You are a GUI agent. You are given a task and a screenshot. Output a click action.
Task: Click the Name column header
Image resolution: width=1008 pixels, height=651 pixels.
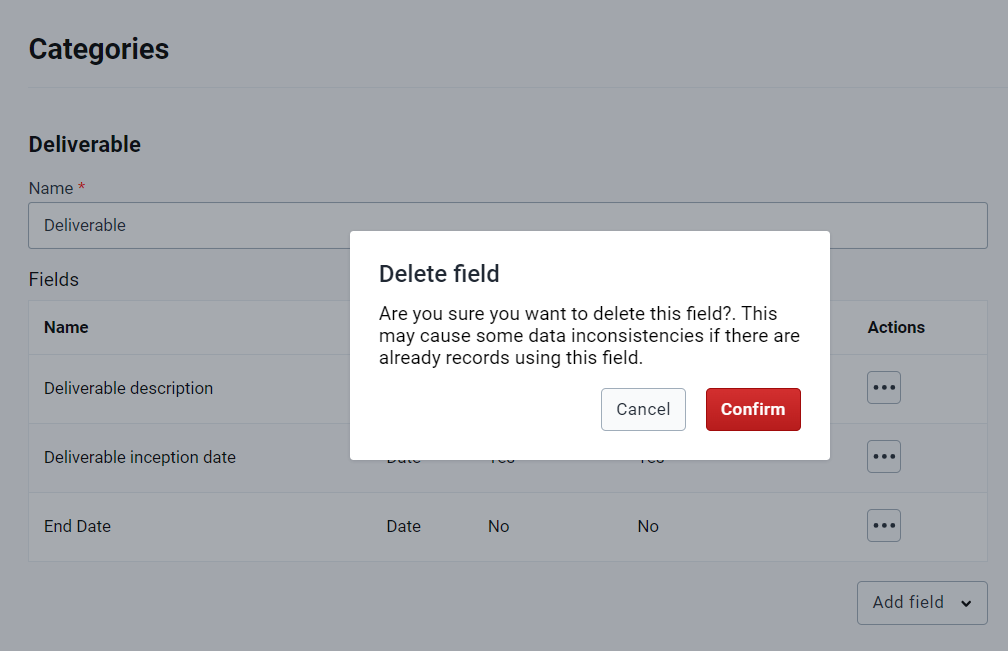click(x=66, y=327)
